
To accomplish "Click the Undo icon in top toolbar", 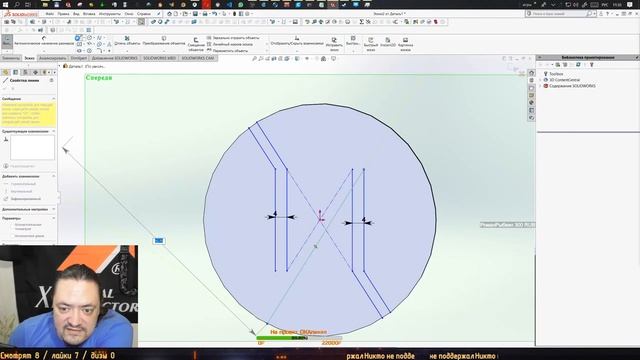I will point(215,14).
